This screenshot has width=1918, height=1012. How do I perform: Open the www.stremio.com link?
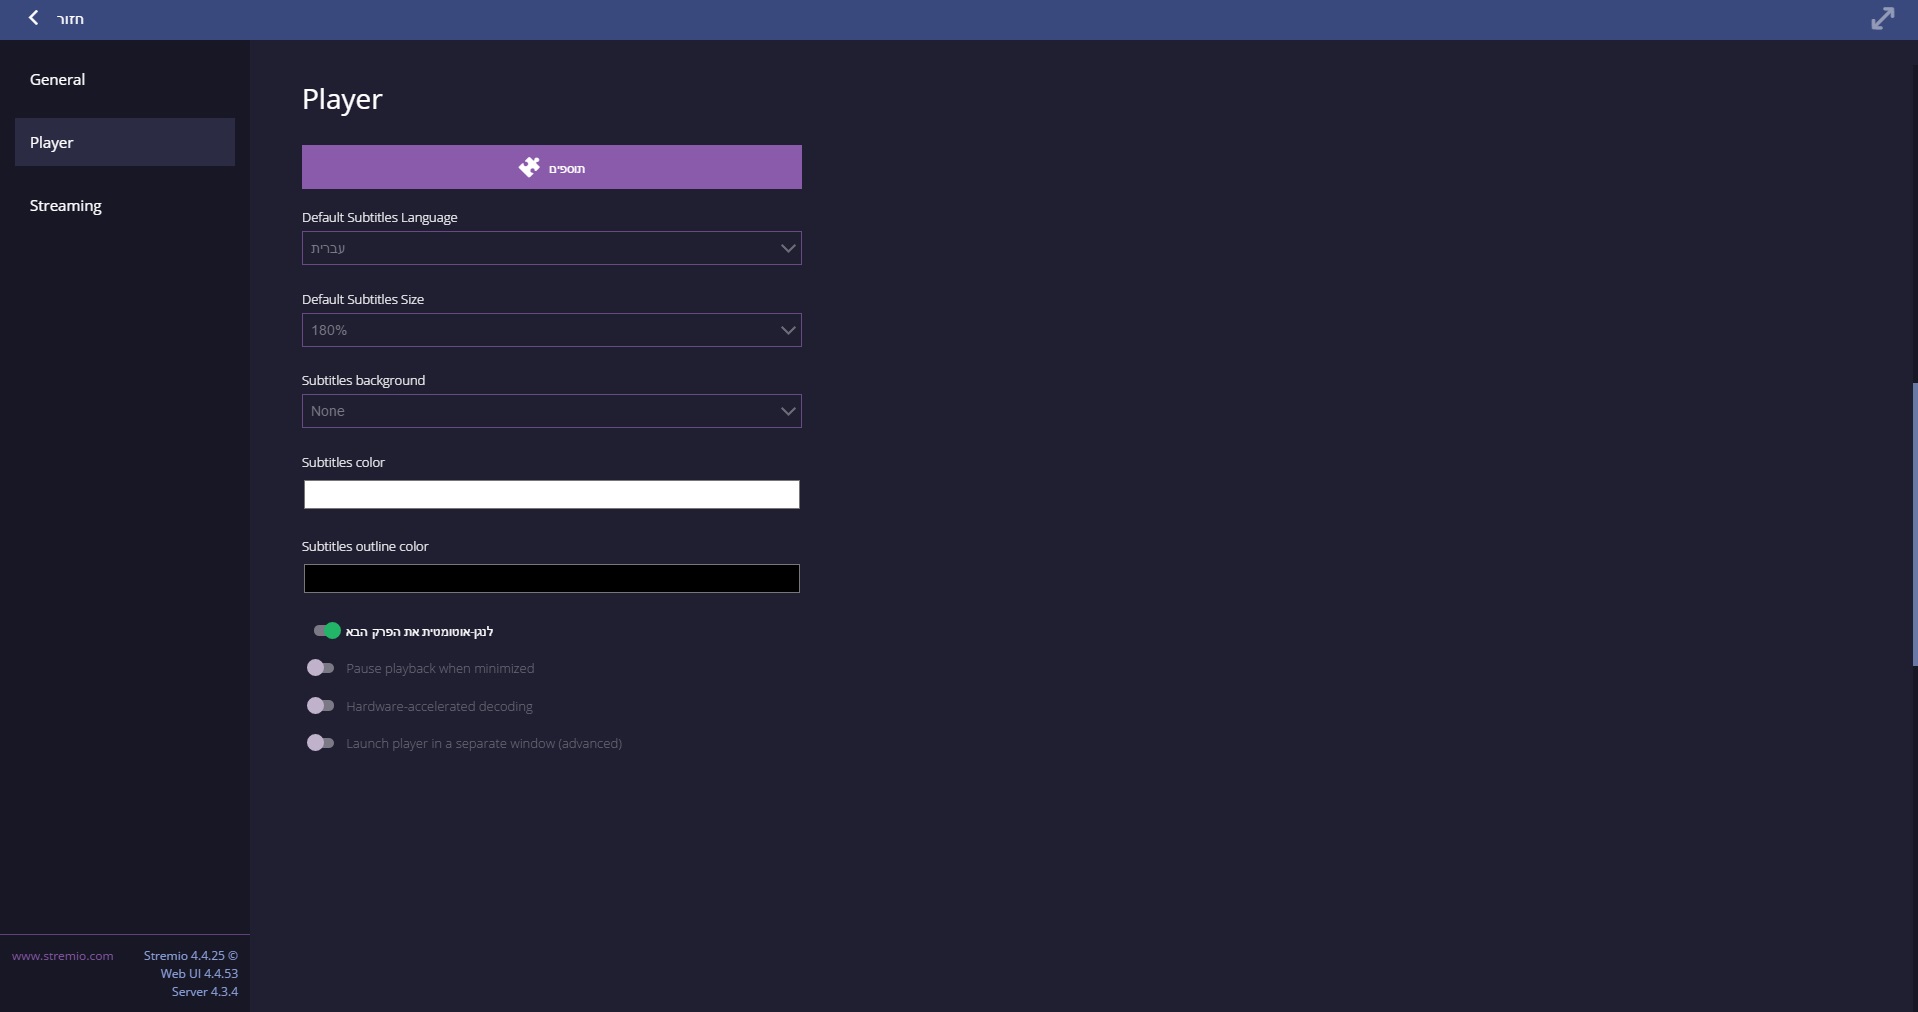click(61, 955)
